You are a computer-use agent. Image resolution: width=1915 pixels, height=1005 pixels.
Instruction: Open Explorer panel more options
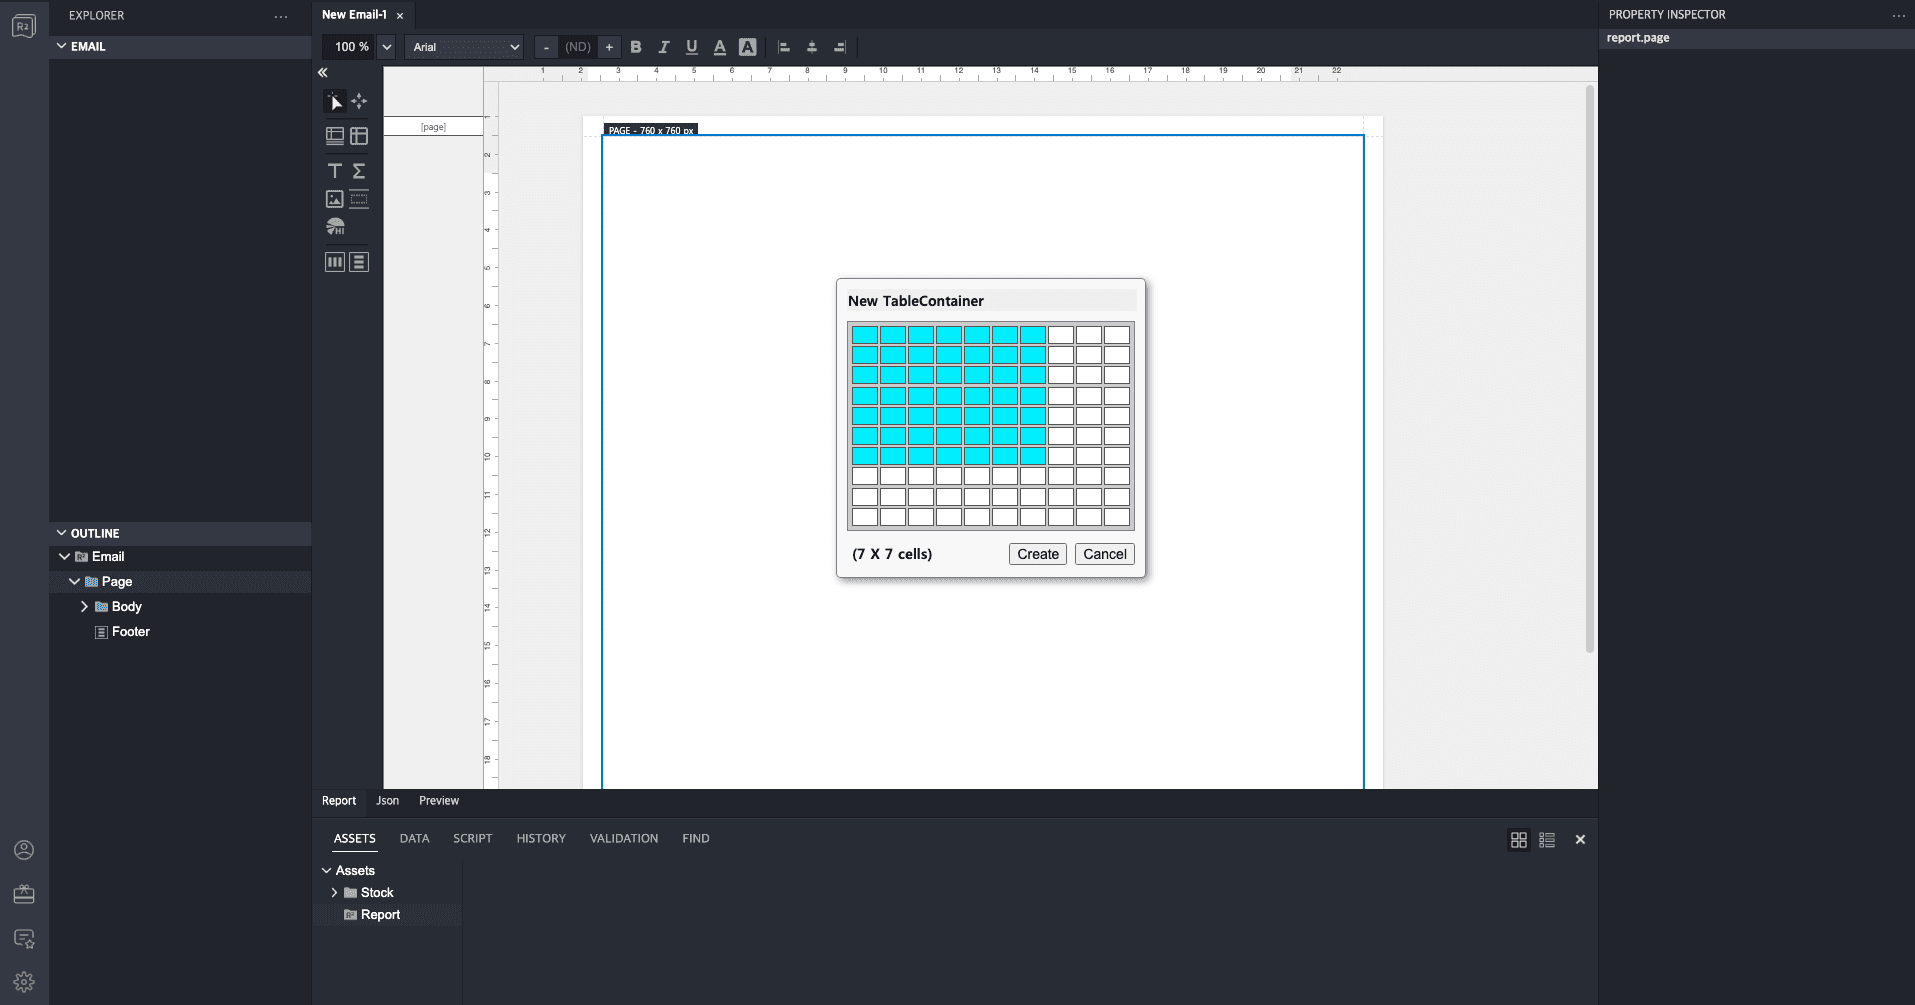[x=281, y=16]
